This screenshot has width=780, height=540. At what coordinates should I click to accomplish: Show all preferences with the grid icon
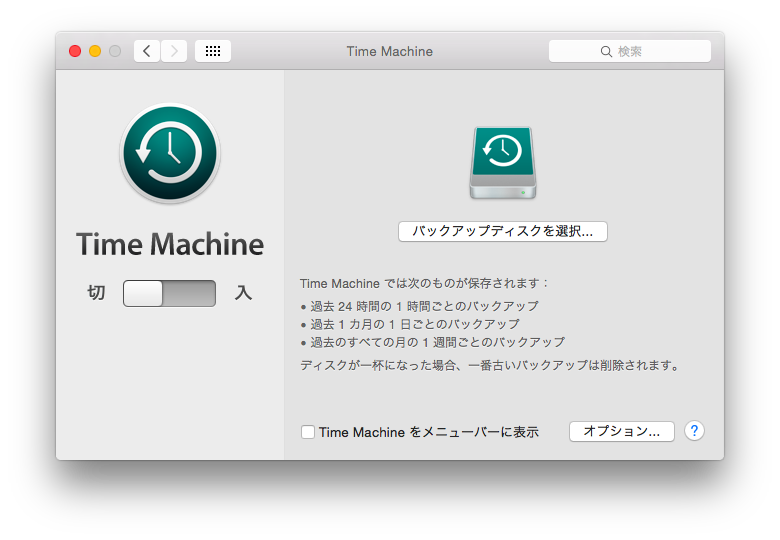pos(213,51)
